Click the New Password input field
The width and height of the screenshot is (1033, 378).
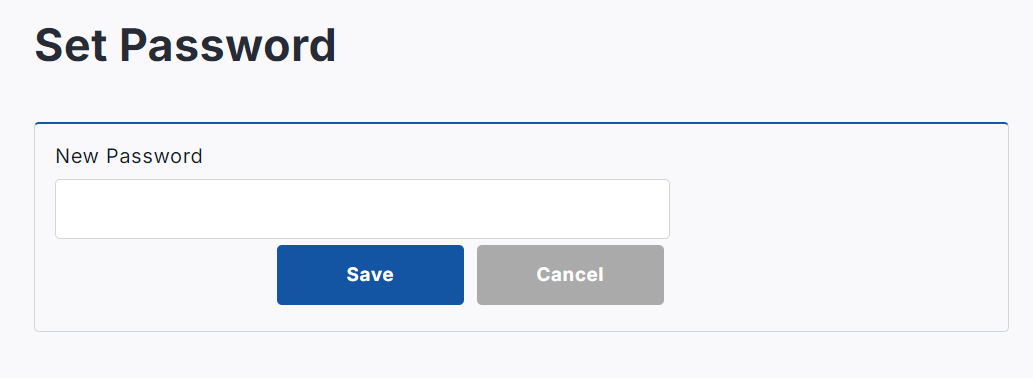[x=362, y=209]
